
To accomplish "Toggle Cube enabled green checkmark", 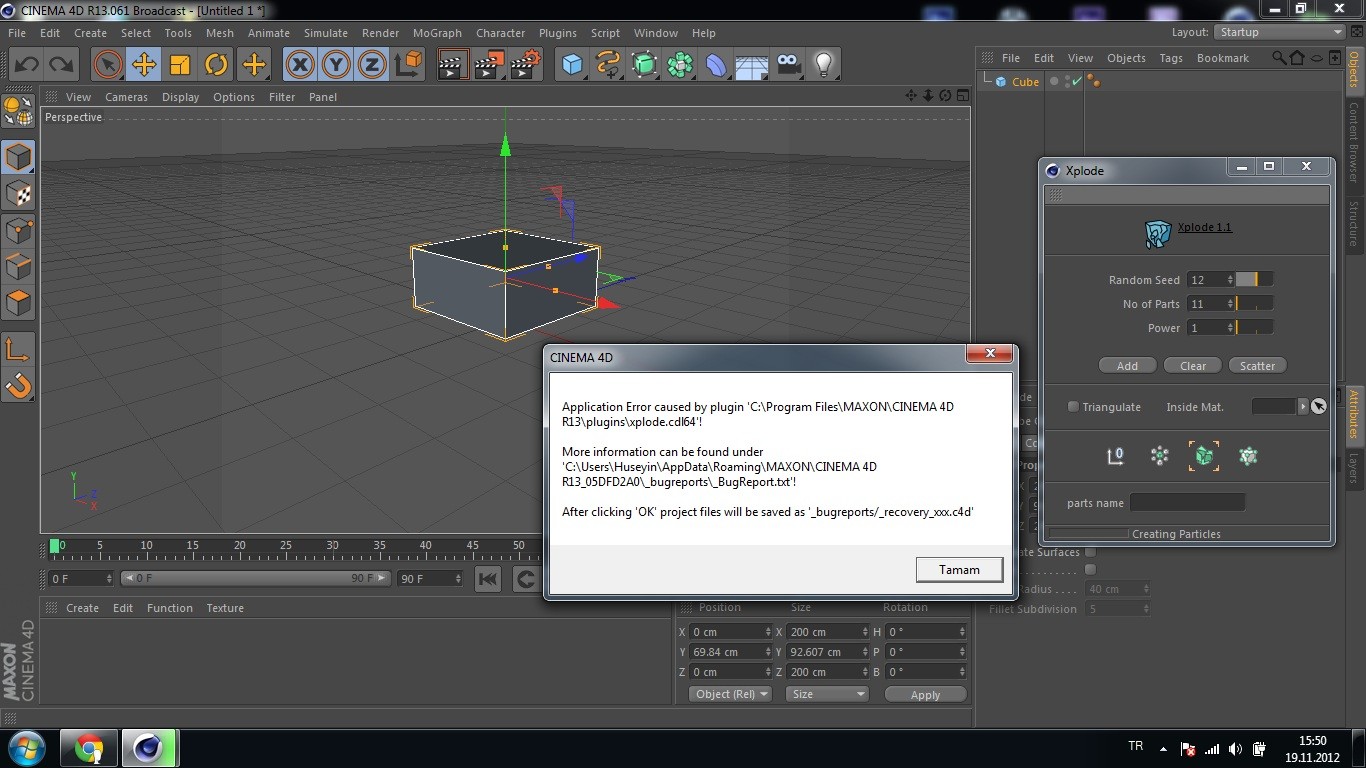I will point(1076,82).
